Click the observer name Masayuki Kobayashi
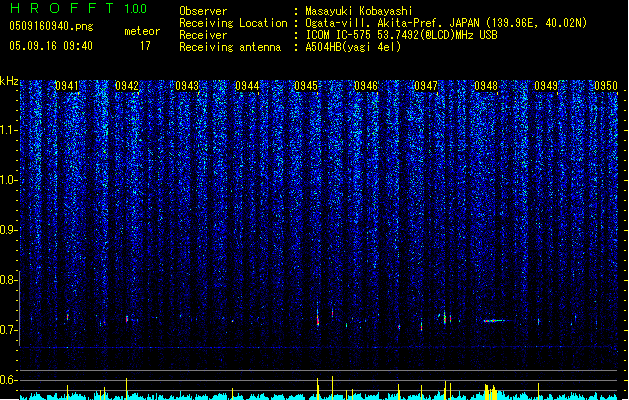Screen dimensions: 629x400 tap(359, 11)
